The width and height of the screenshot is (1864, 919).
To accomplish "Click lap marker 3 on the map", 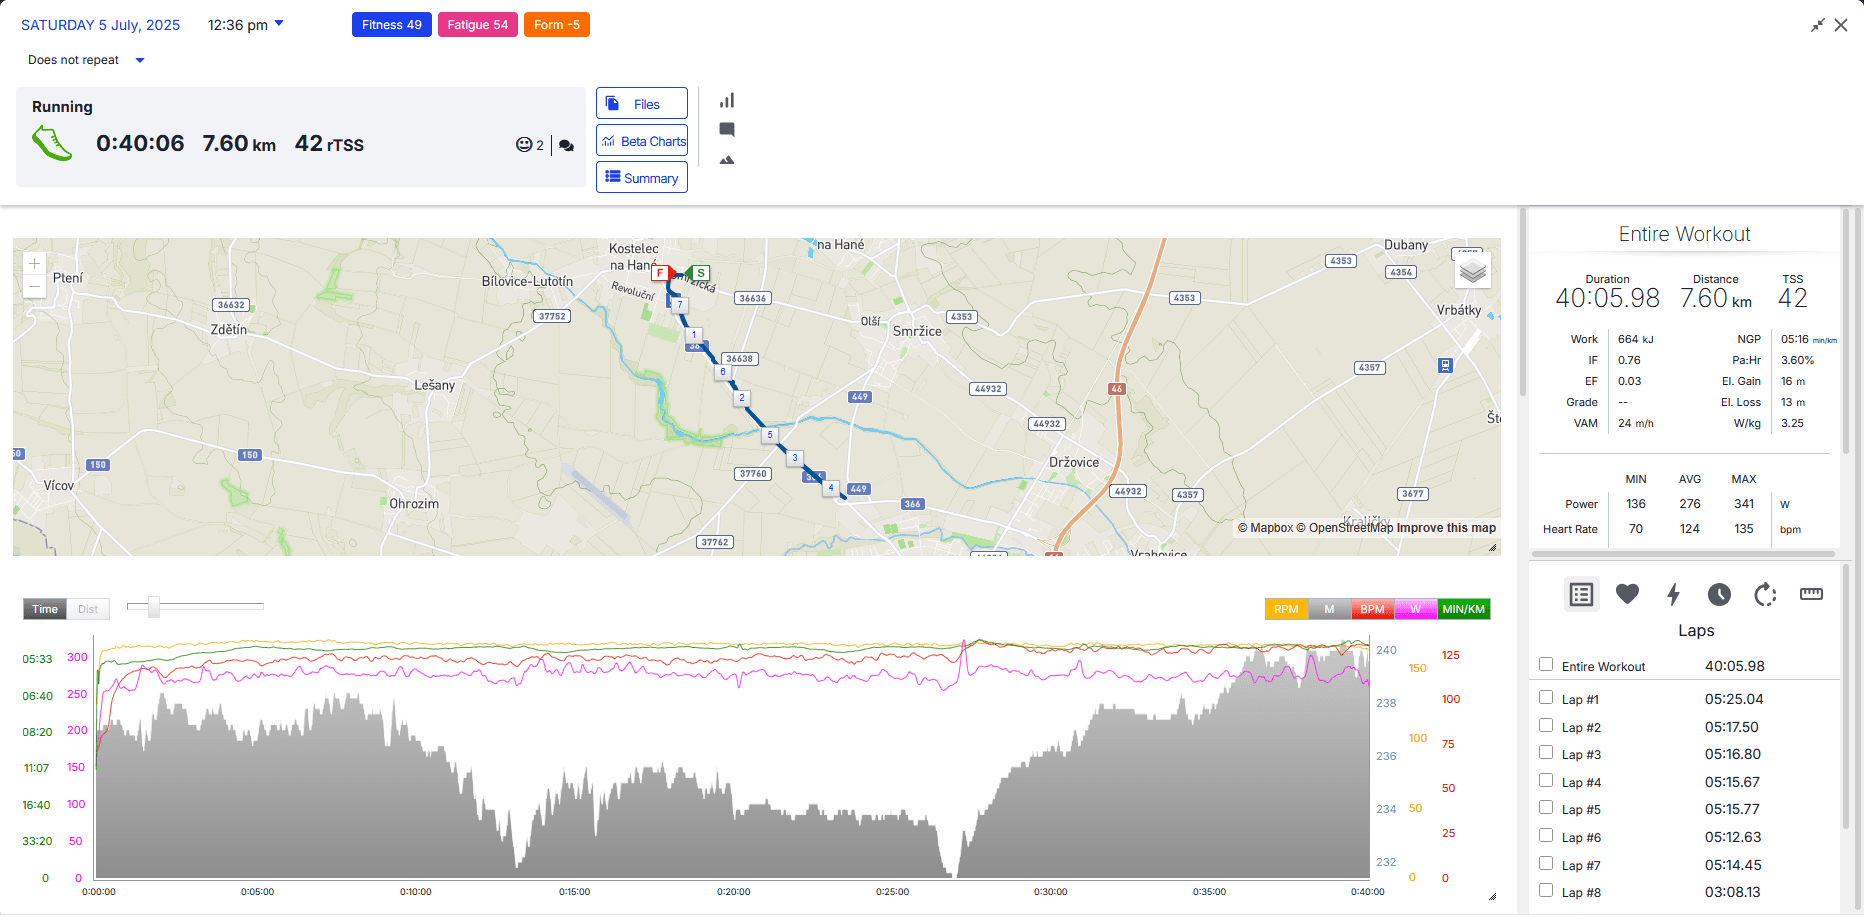I will 795,458.
